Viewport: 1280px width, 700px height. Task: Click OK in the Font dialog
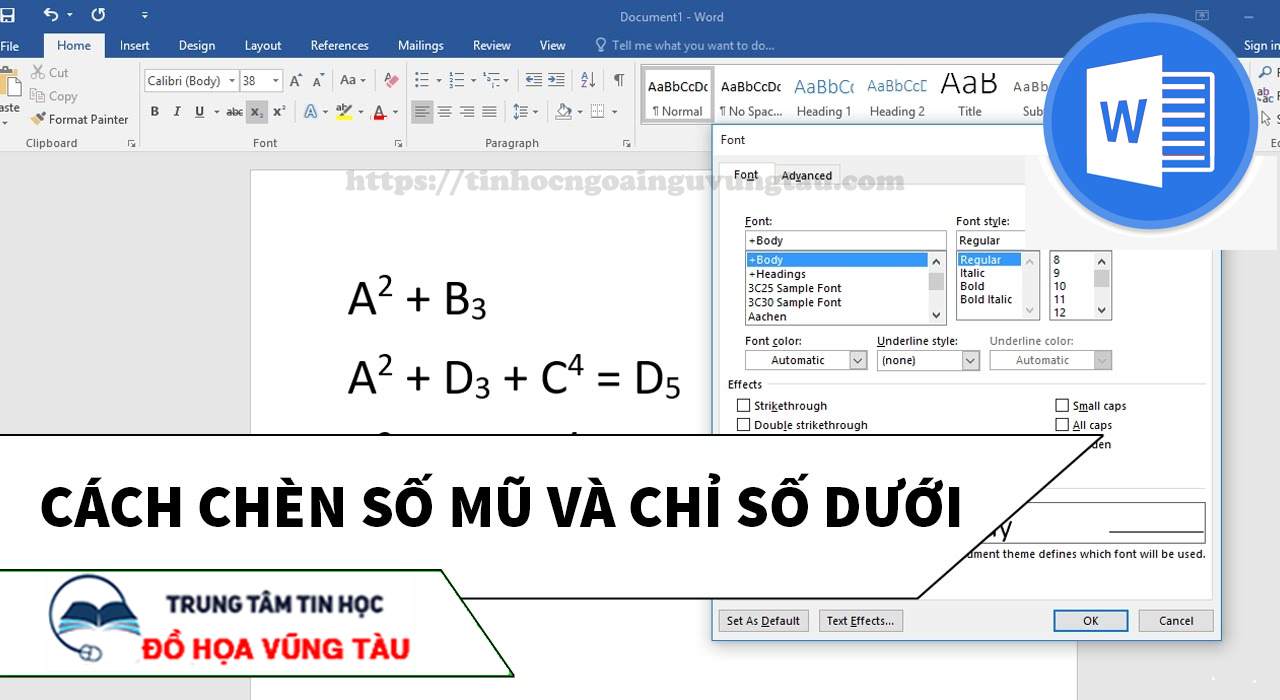tap(1091, 621)
